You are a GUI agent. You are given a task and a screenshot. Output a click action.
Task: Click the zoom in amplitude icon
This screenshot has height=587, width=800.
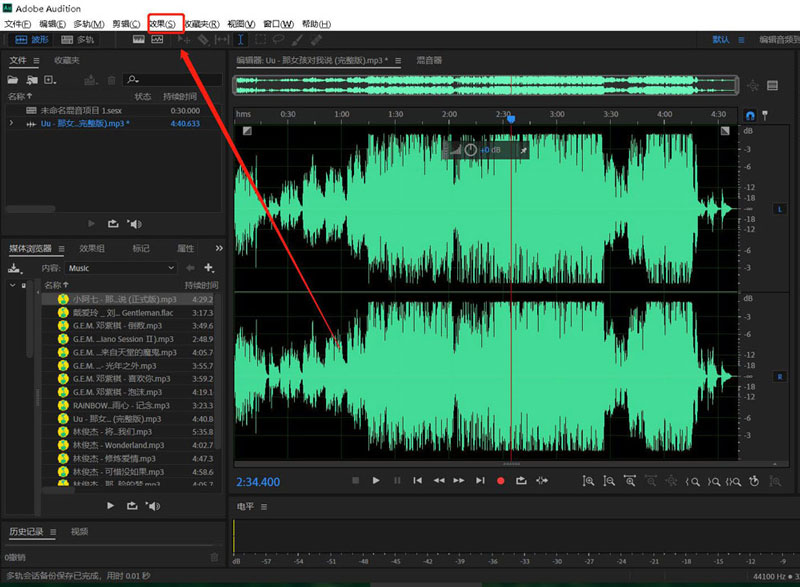click(x=588, y=481)
